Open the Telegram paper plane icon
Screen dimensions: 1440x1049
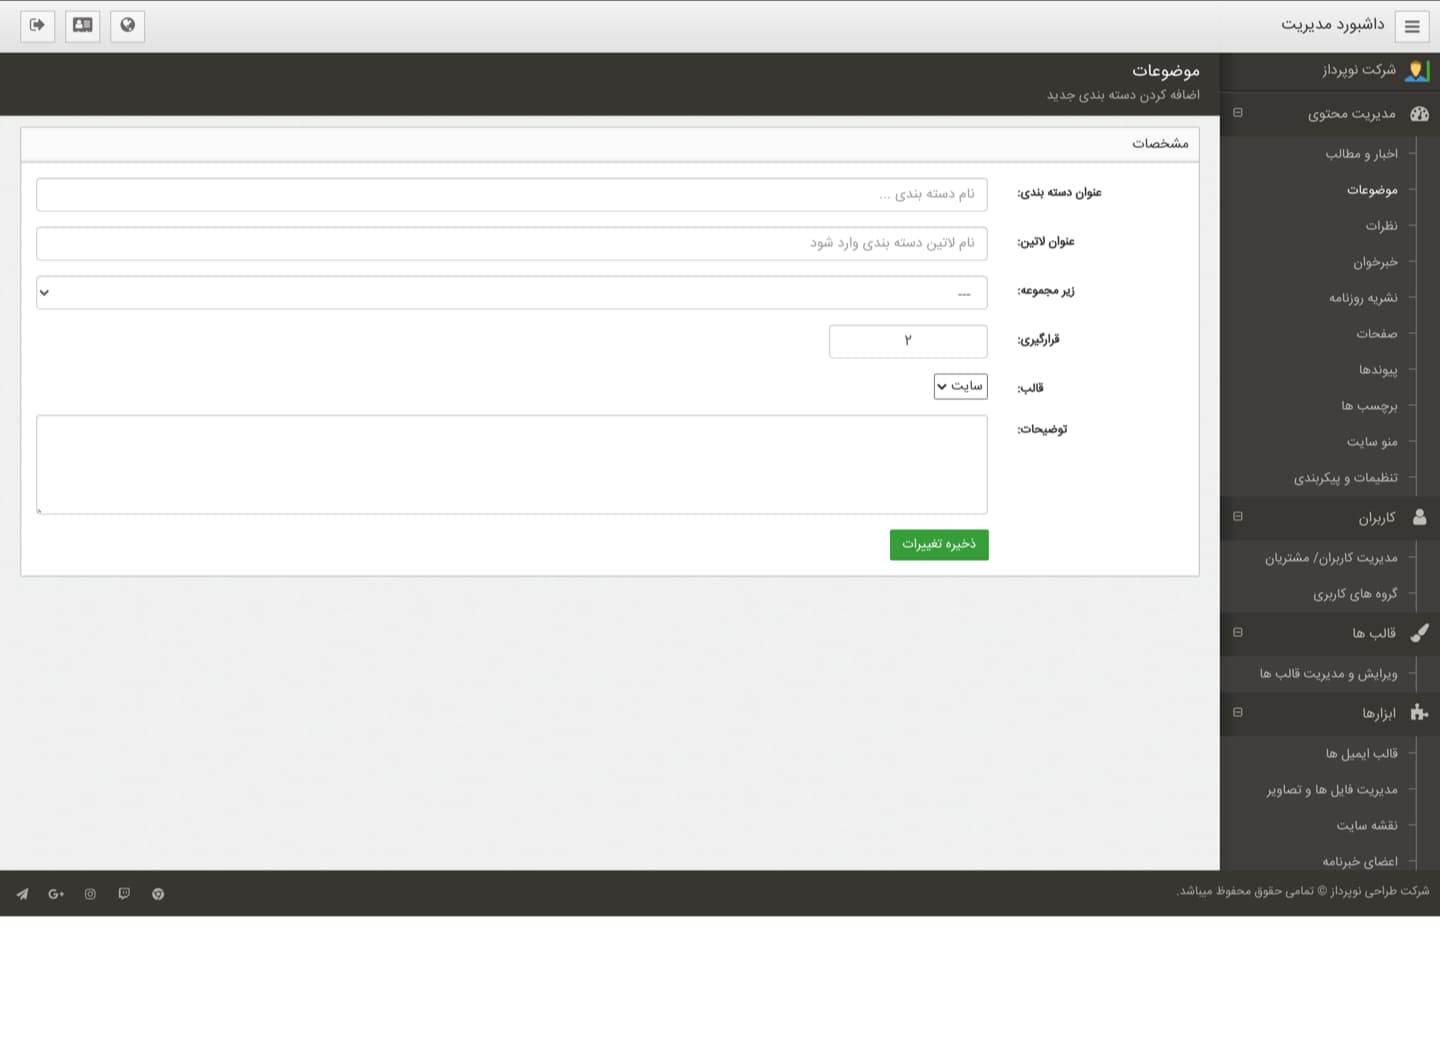click(x=22, y=894)
